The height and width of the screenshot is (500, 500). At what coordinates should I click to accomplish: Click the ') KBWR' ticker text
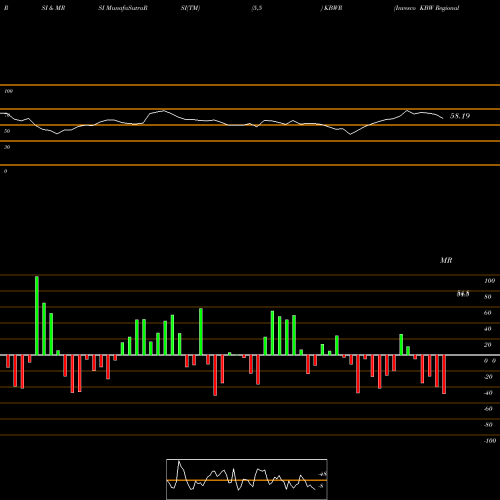[331, 8]
